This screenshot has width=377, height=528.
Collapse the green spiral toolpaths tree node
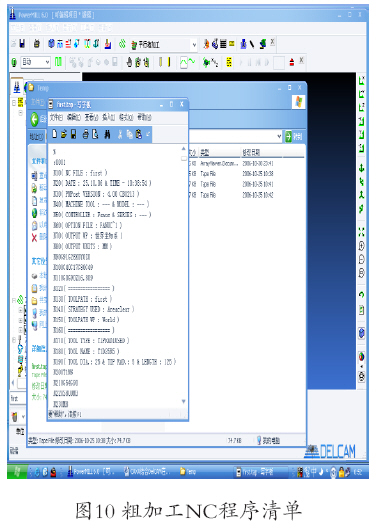14,300
